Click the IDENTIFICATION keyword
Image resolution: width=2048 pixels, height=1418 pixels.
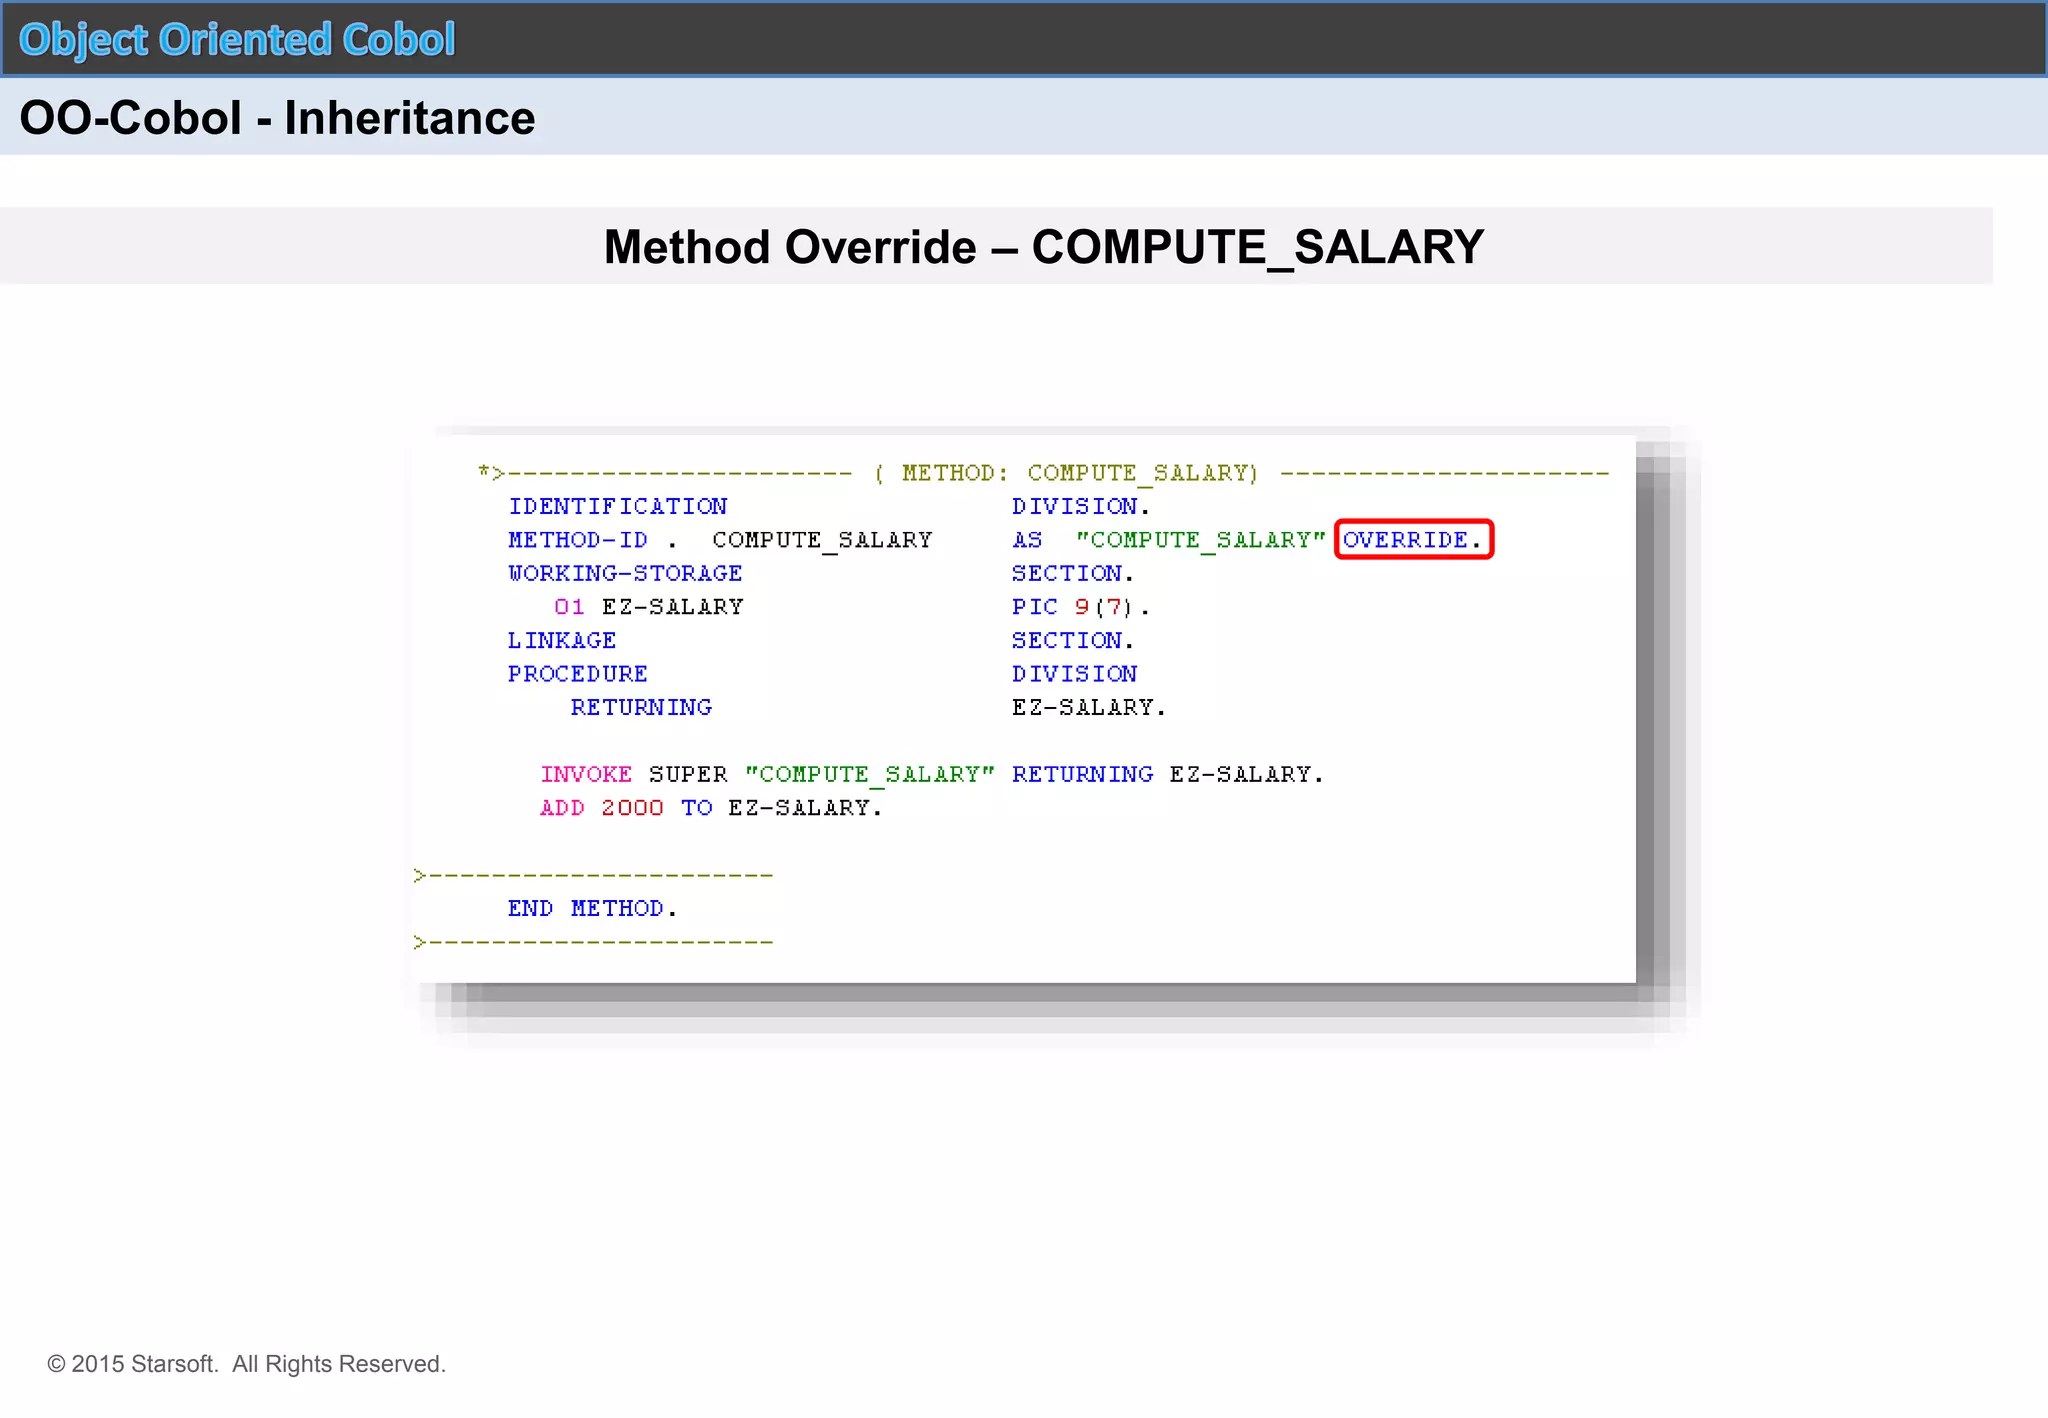(617, 506)
